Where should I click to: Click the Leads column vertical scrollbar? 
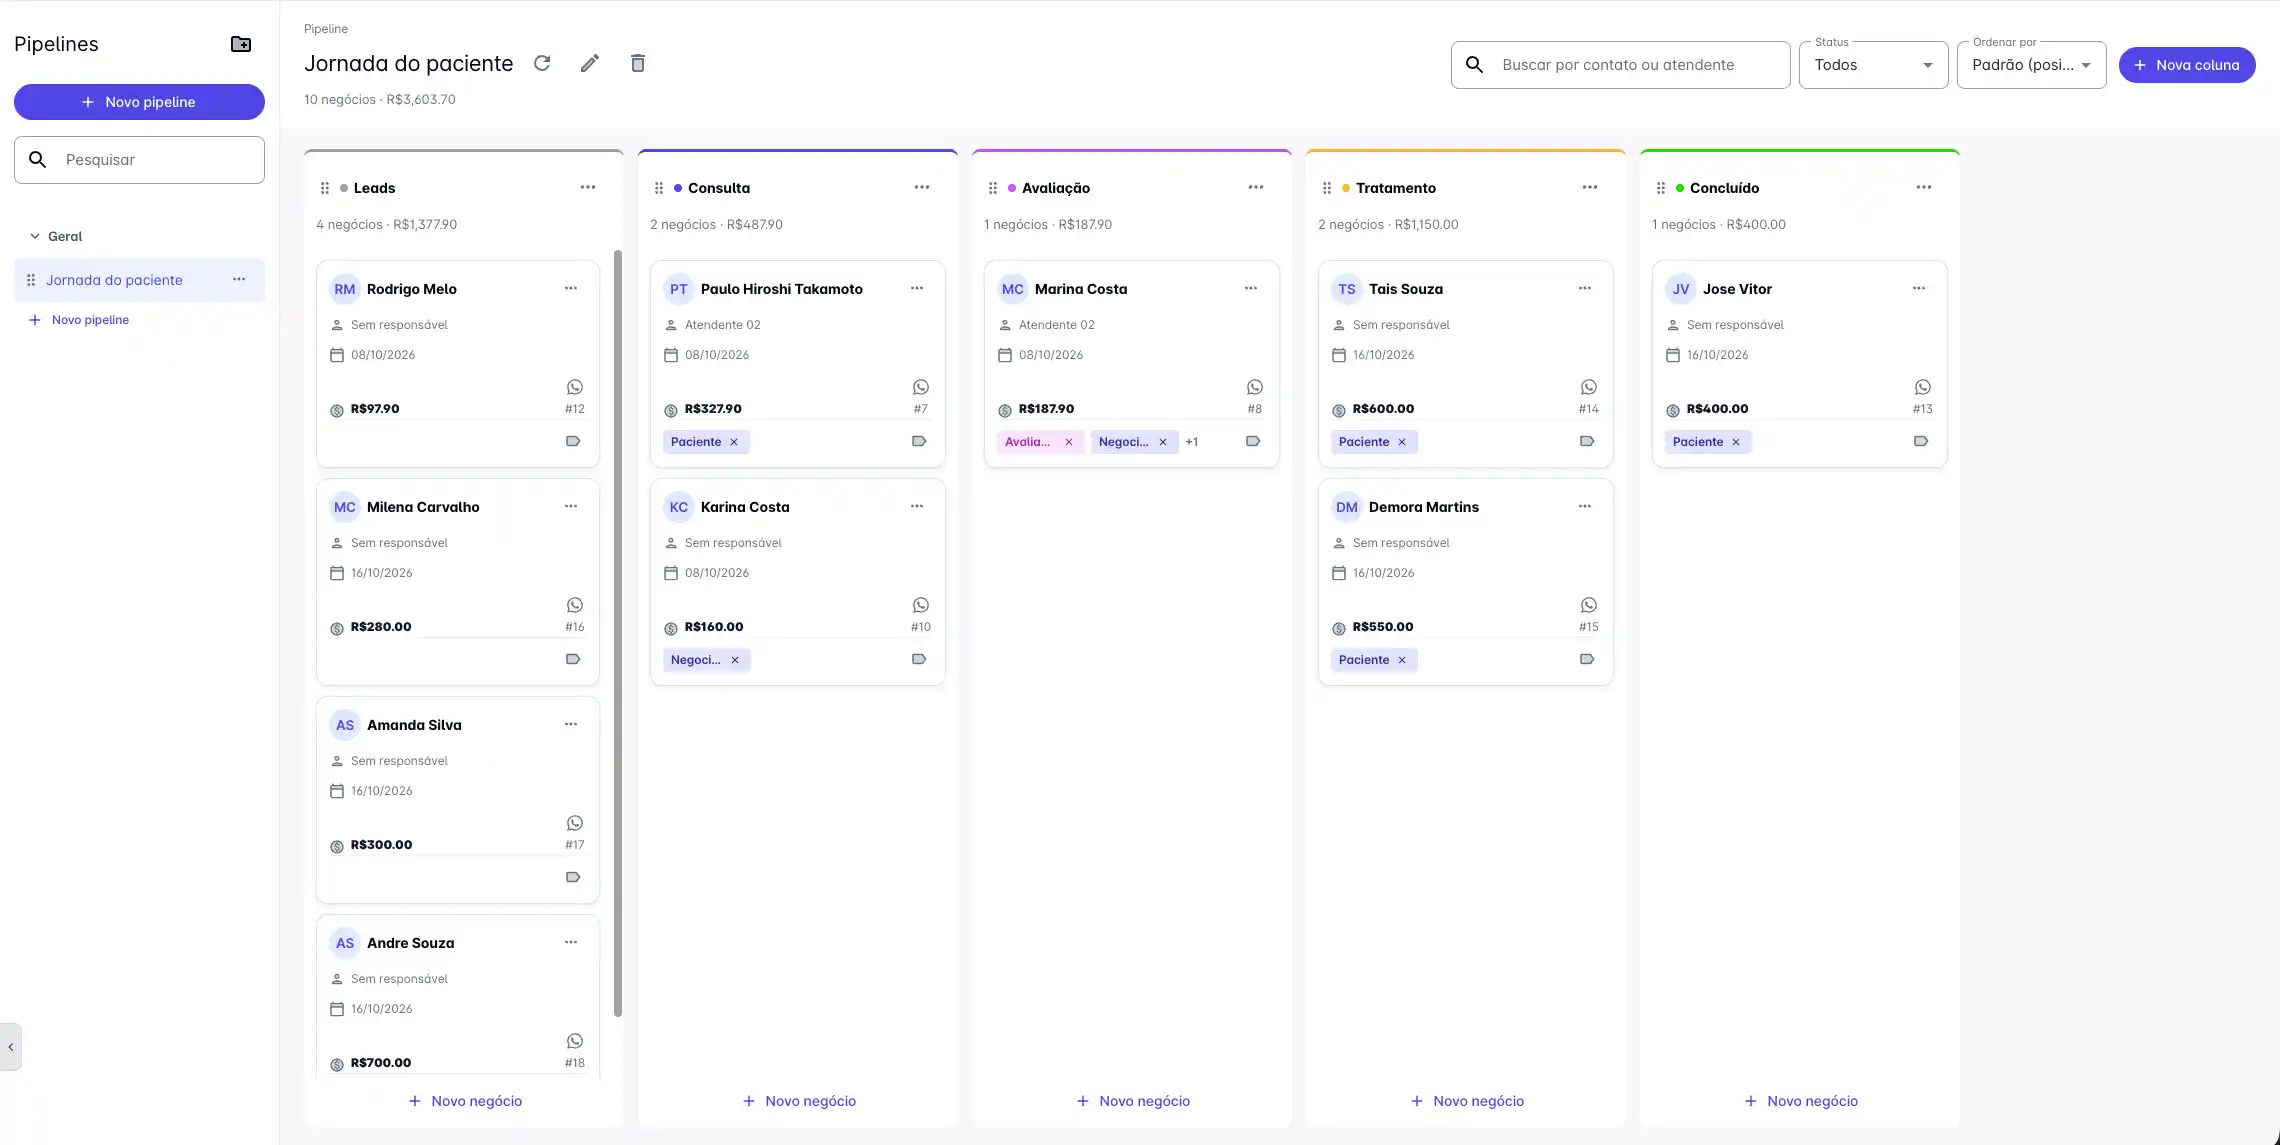tap(618, 633)
